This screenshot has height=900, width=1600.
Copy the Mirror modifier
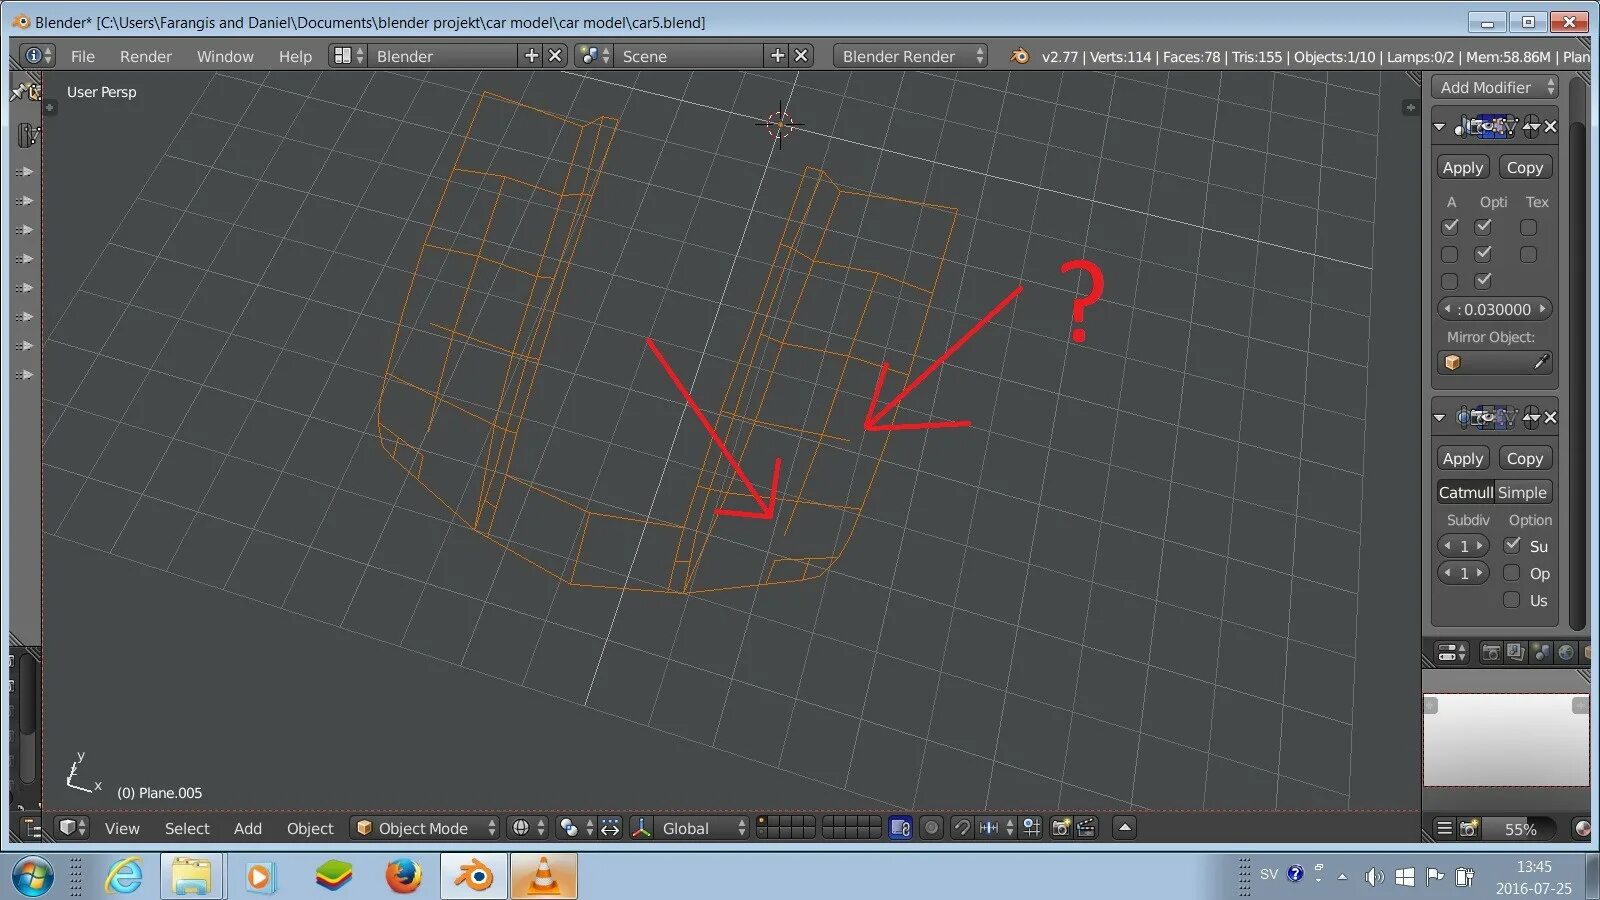pyautogui.click(x=1525, y=168)
